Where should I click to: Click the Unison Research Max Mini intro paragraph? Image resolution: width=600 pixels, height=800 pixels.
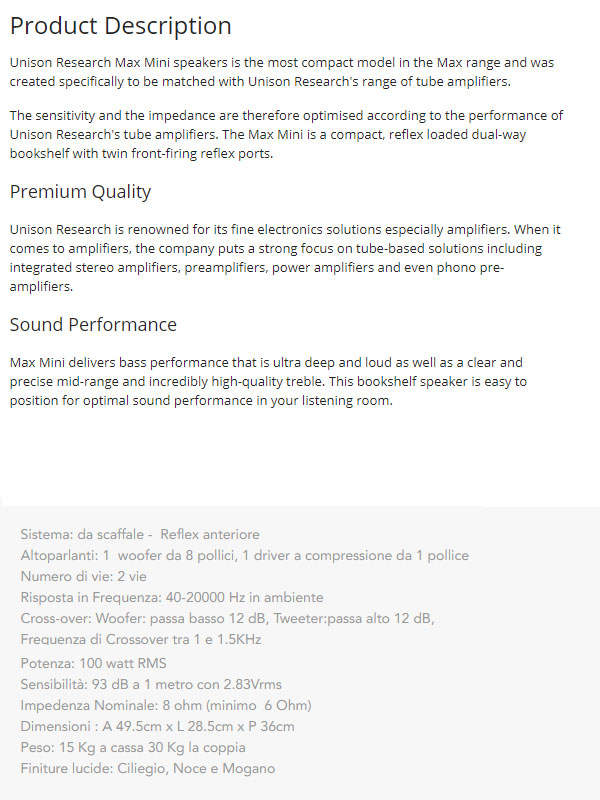coord(282,72)
